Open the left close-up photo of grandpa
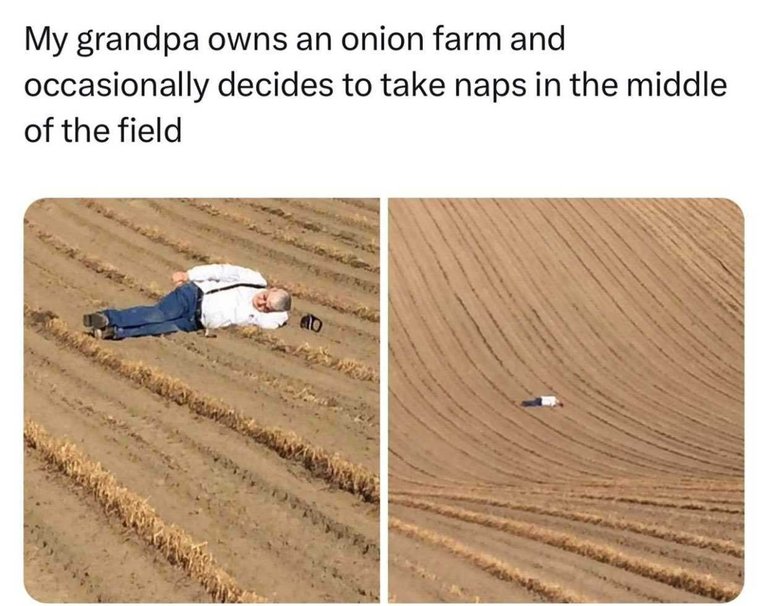 click(202, 400)
